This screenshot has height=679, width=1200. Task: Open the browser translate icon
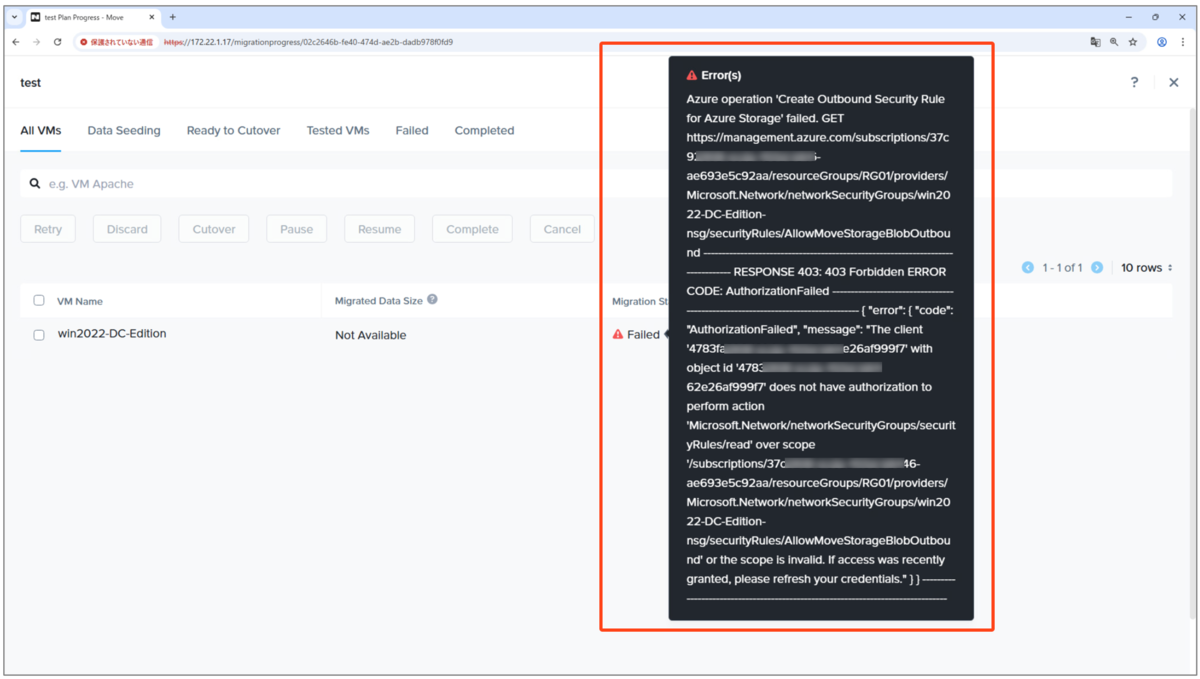click(1095, 42)
